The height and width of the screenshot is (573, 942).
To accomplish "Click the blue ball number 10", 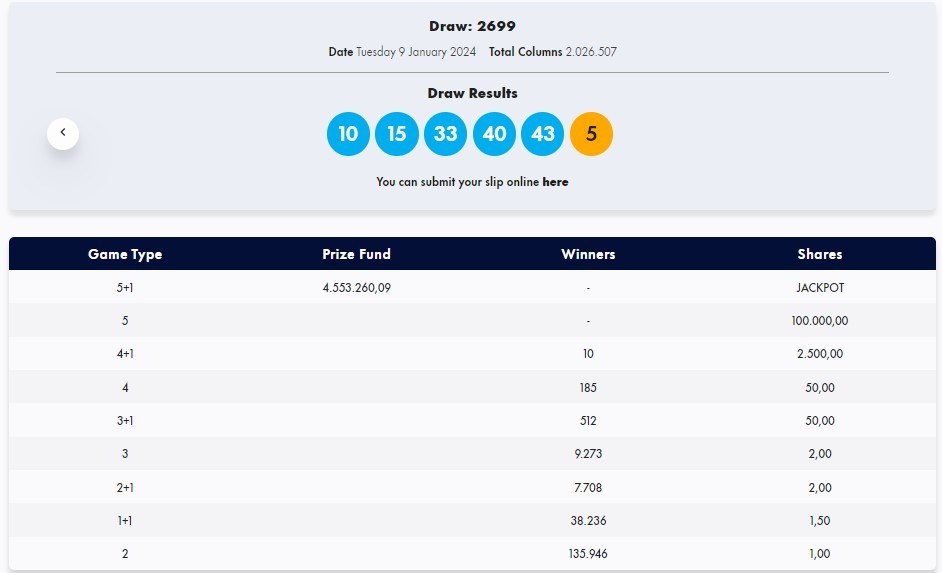I will [x=348, y=134].
